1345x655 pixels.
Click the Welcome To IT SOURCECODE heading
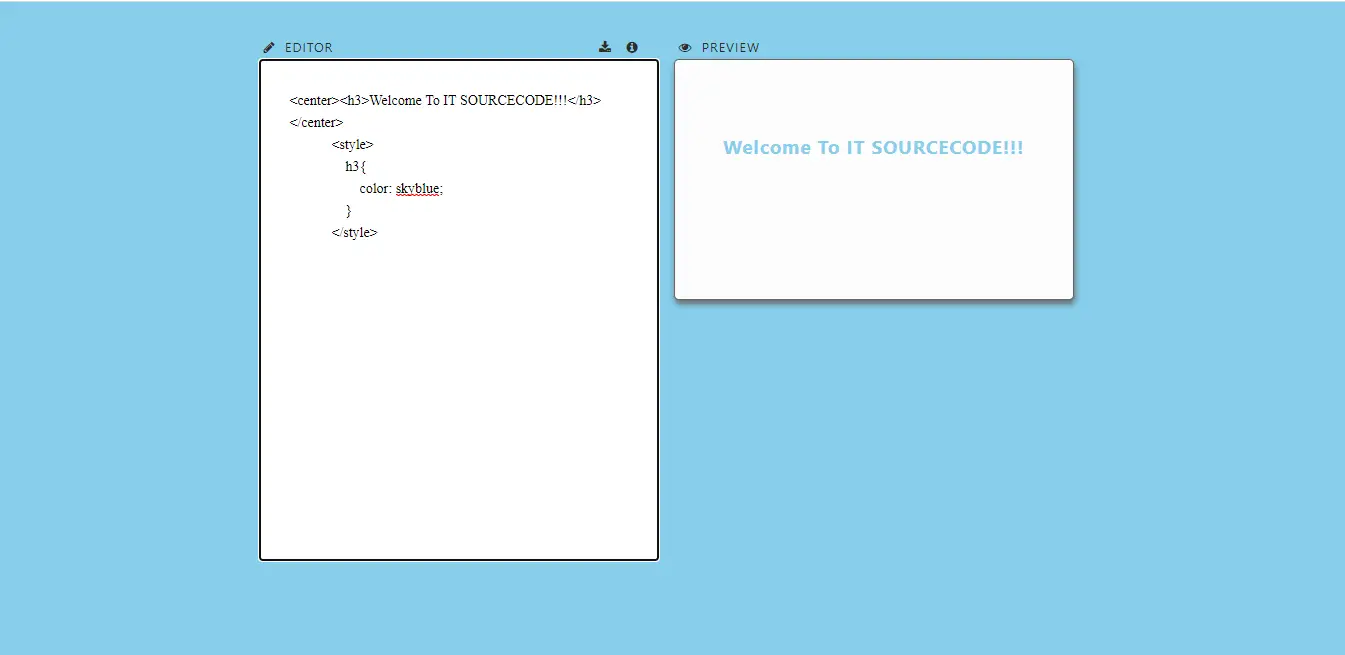pos(873,147)
